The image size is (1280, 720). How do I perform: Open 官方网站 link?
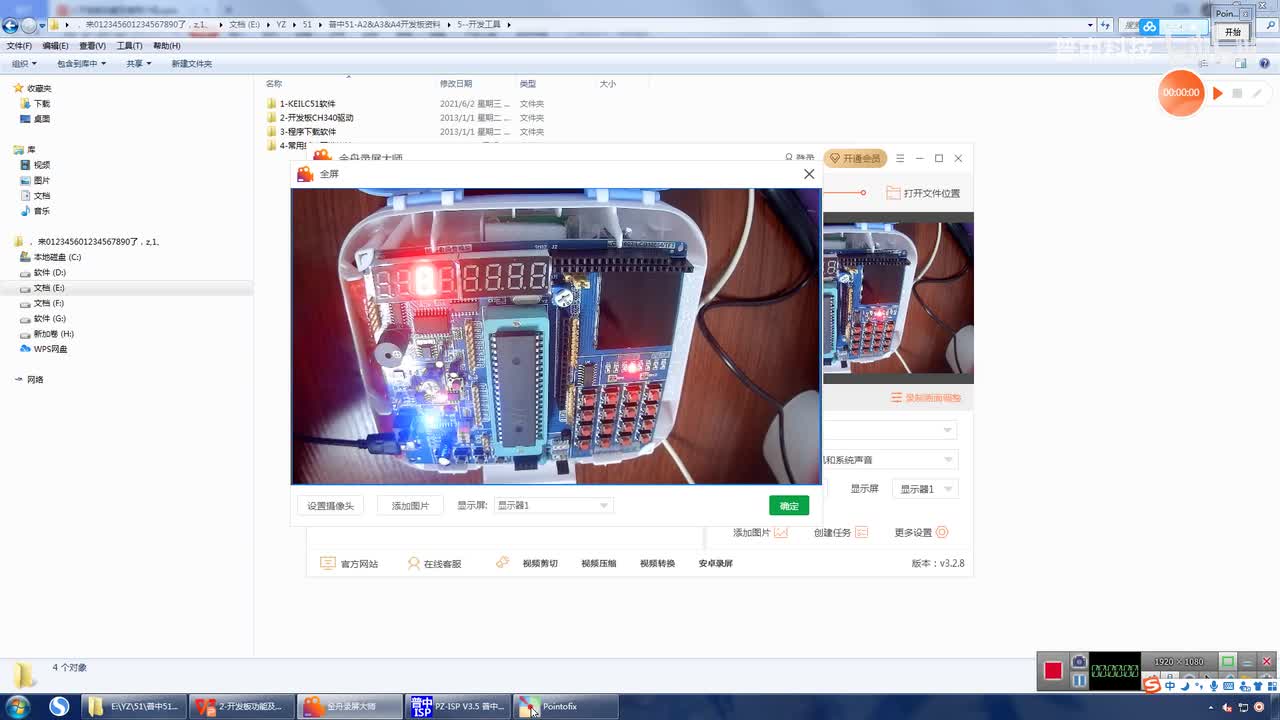point(349,564)
